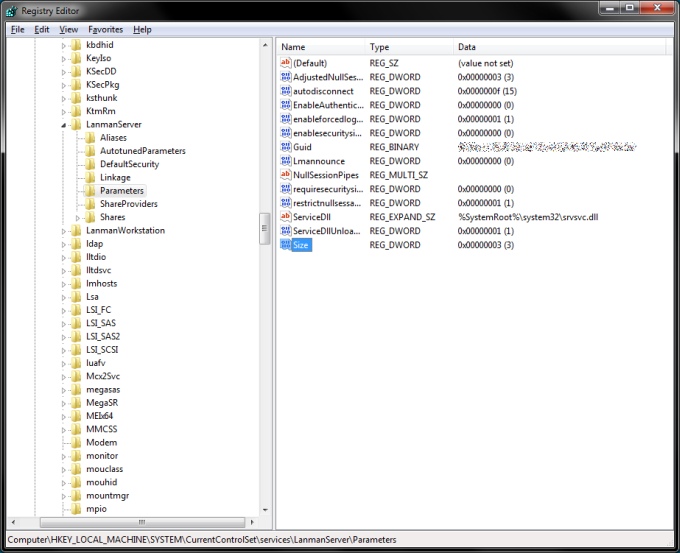Expand the MegaSR key
The image size is (680, 553).
(64, 403)
